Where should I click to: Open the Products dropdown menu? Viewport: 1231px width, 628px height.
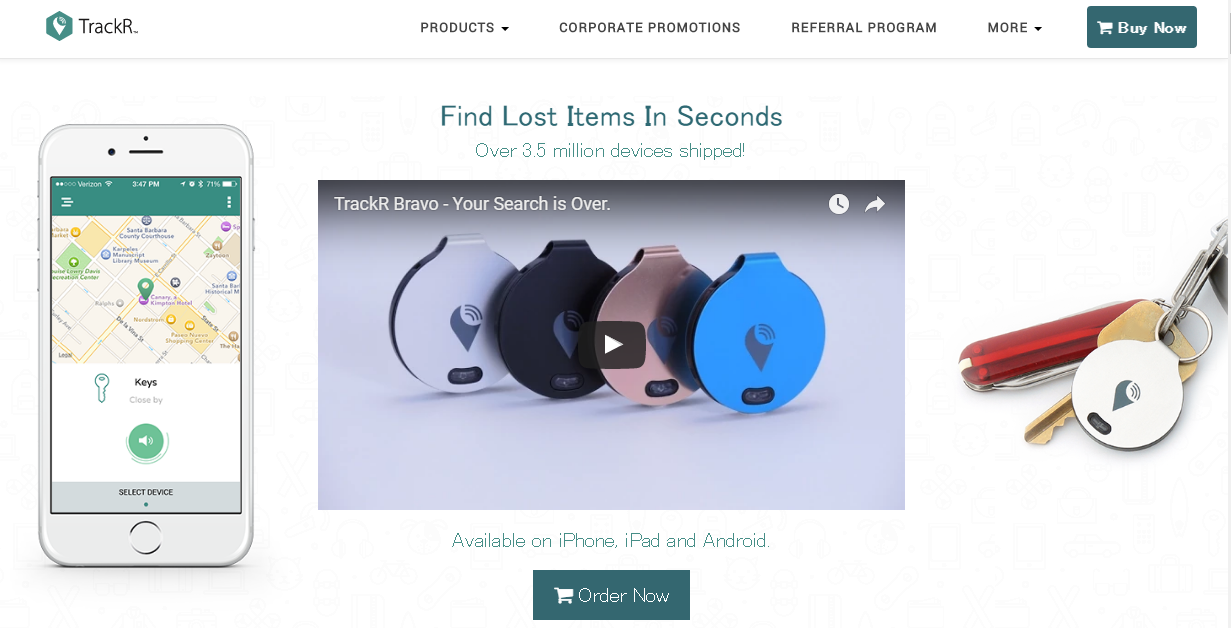464,28
